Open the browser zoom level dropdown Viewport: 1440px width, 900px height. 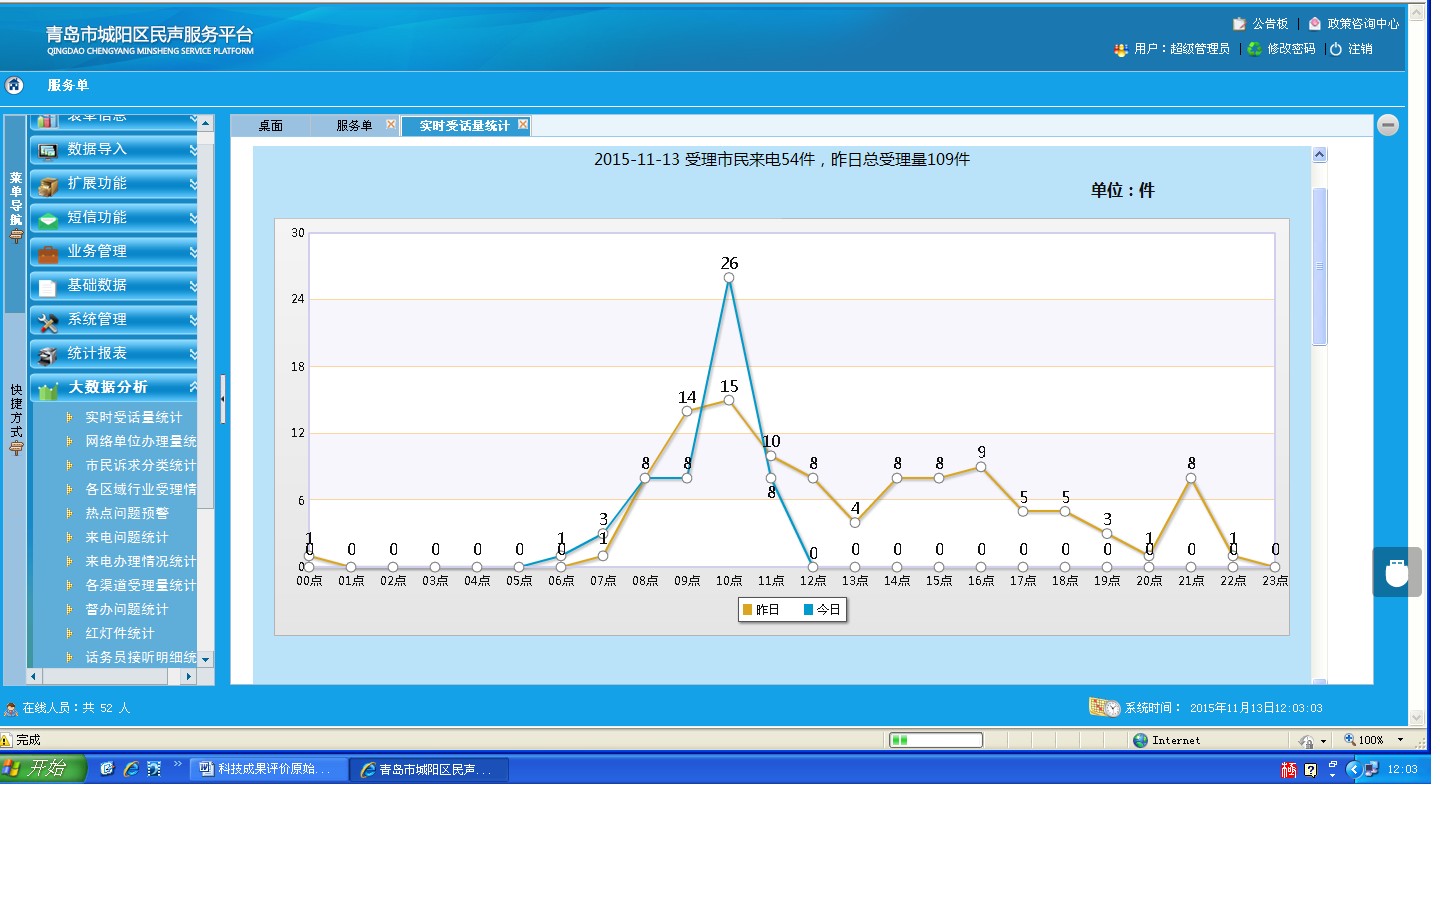click(1400, 740)
